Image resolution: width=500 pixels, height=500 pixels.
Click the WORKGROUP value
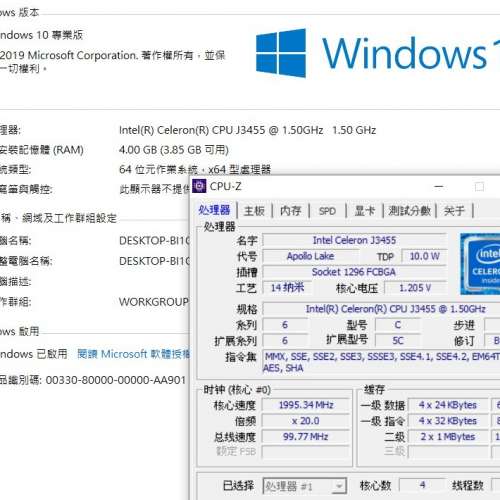click(x=154, y=302)
